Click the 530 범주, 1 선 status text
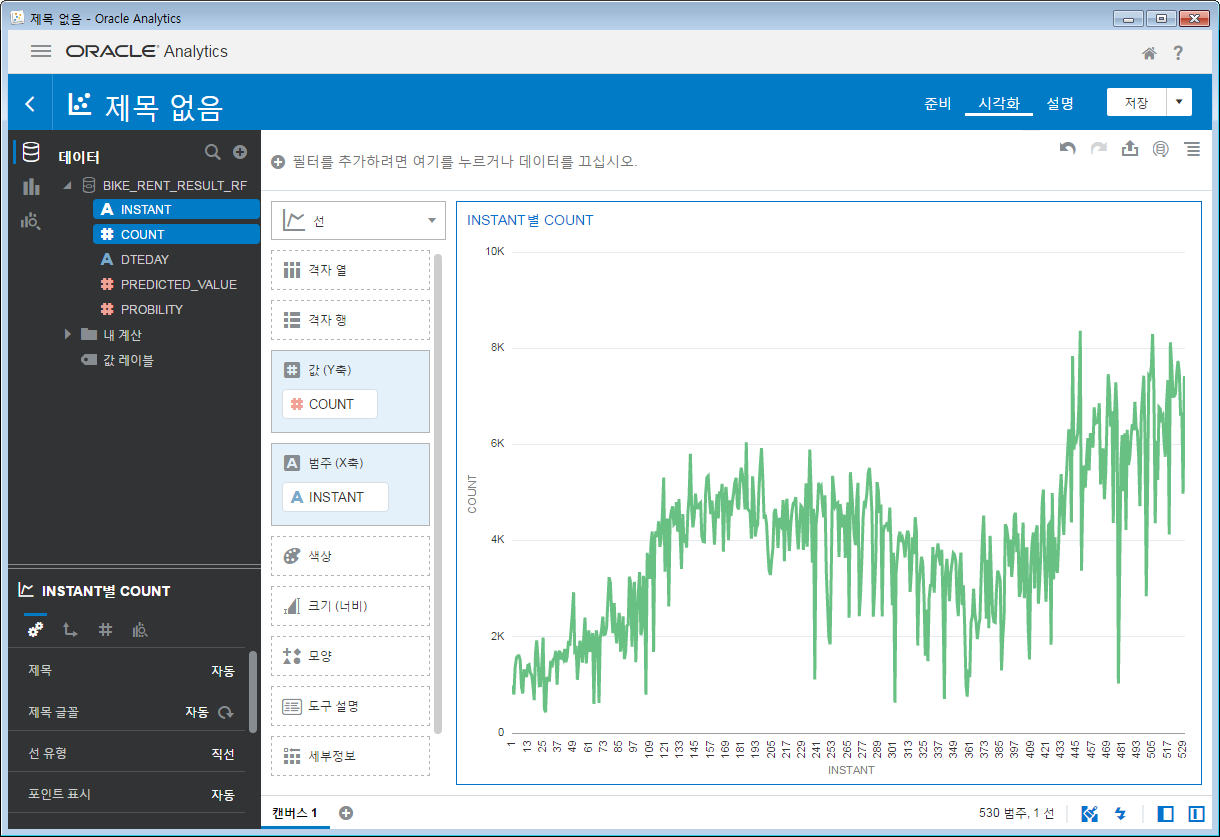1220x837 pixels. [x=1017, y=814]
